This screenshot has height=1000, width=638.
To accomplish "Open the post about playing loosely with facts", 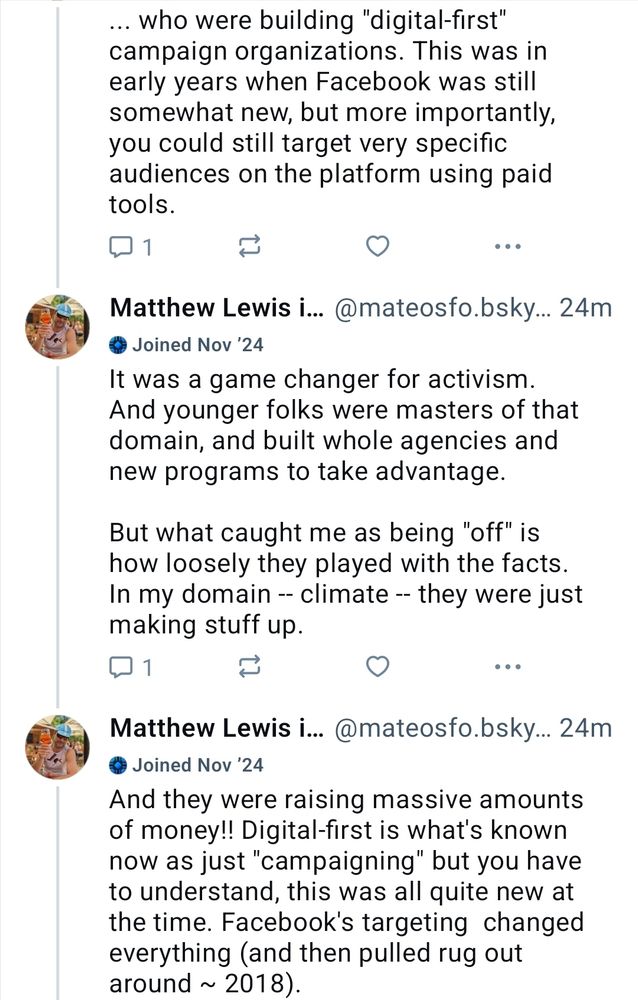I will (345, 565).
